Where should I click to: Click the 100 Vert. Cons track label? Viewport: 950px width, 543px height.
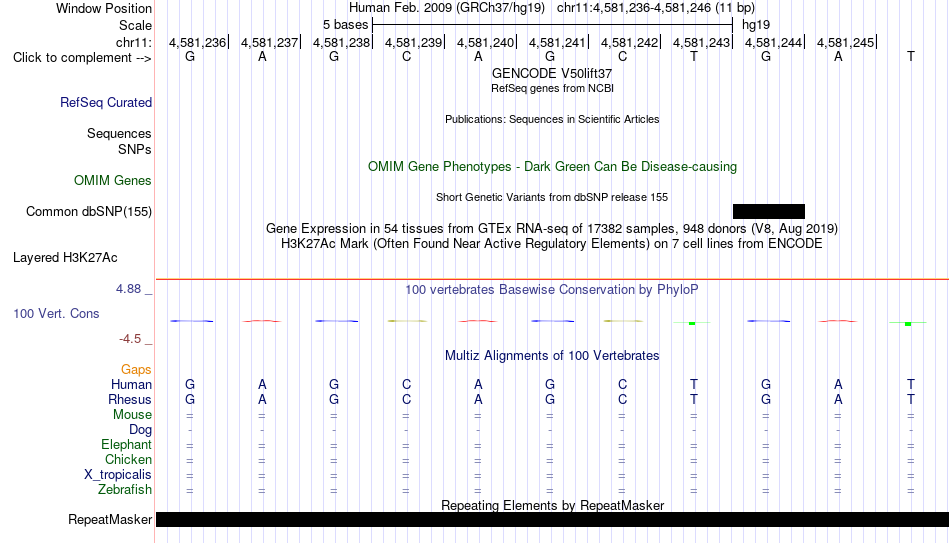[x=56, y=313]
